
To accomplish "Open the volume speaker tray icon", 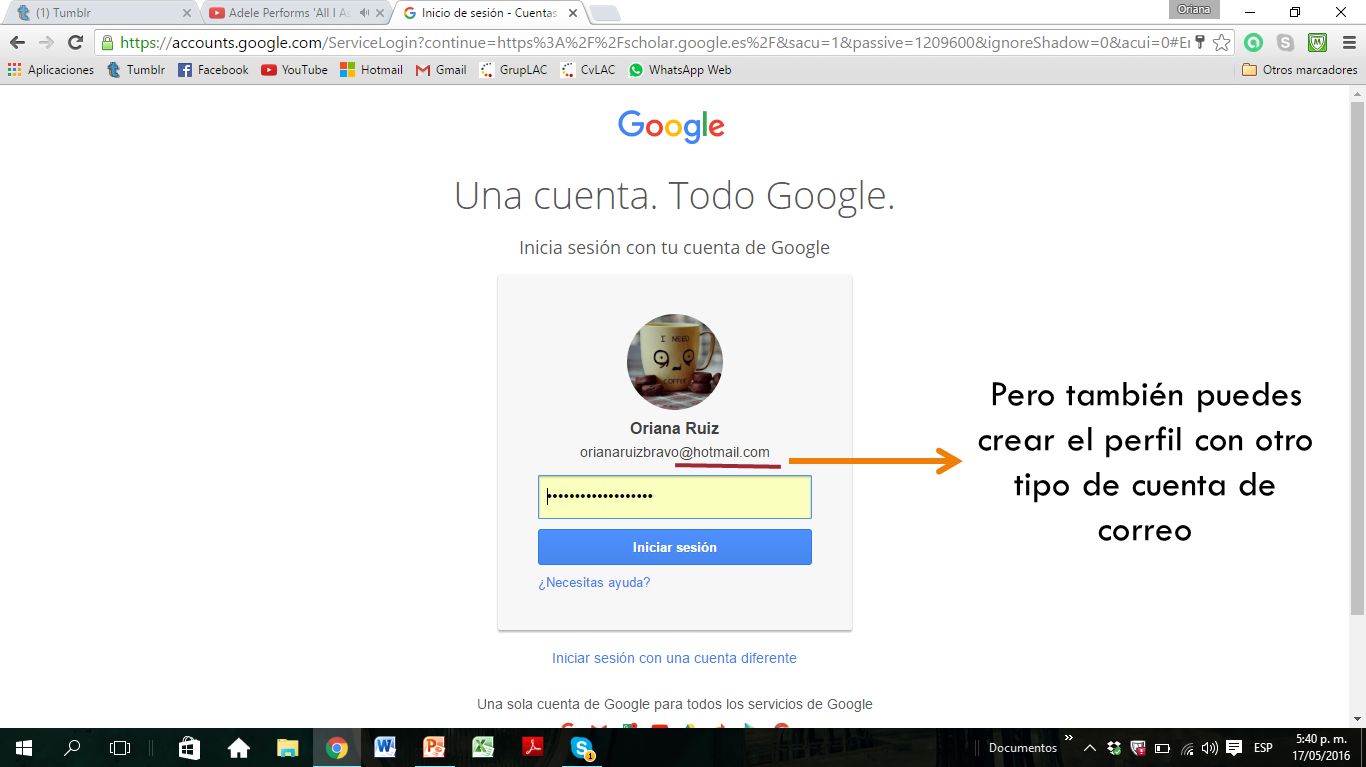I will (x=1210, y=748).
